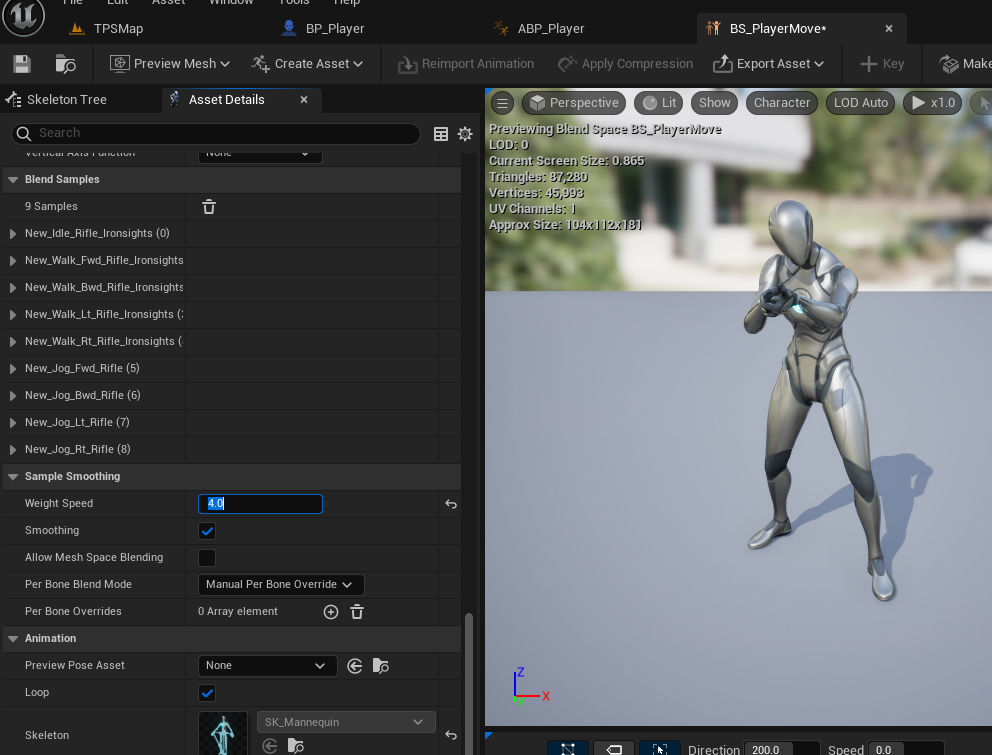Click Reimport Animation button
Viewport: 992px width, 755px height.
[x=466, y=64]
